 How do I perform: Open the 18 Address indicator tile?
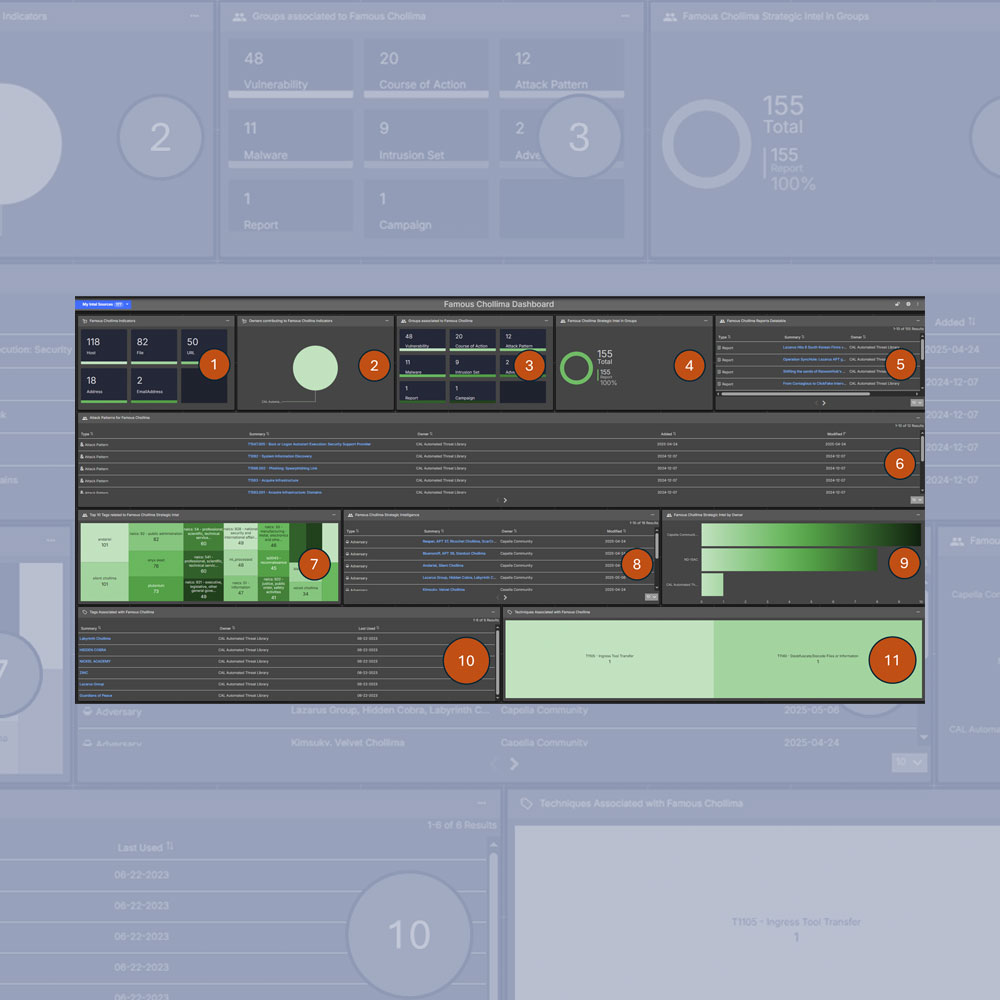[x=103, y=385]
